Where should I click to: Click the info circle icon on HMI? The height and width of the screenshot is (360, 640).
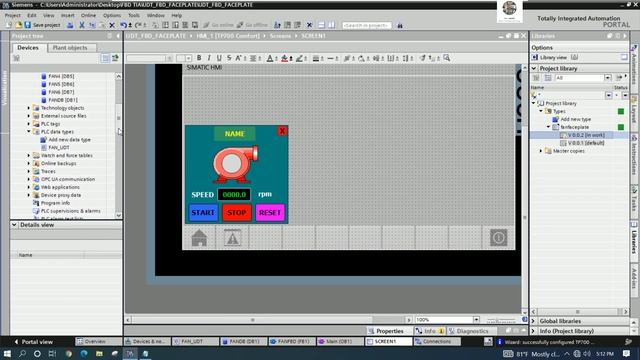point(498,238)
